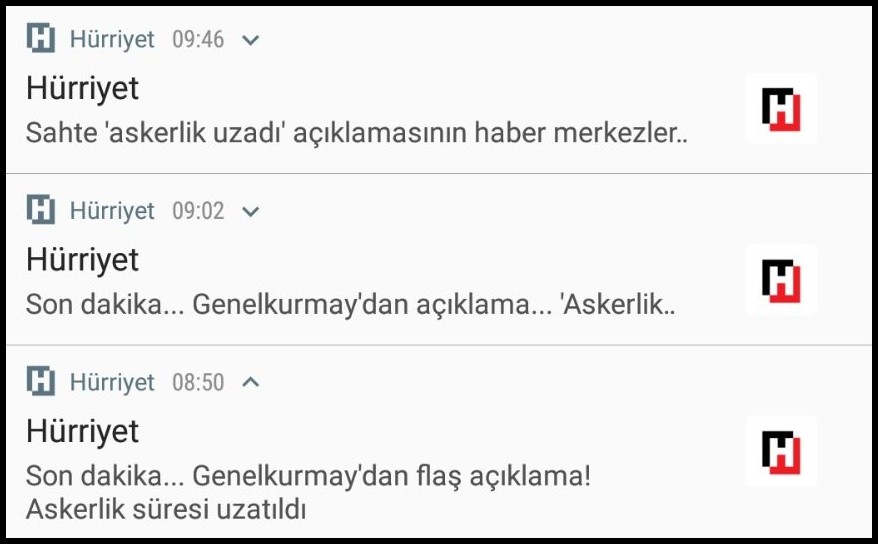Screen dimensions: 878x544
Task: Tap the large Hürriyet logo on the 08:50 notification
Action: pos(781,452)
